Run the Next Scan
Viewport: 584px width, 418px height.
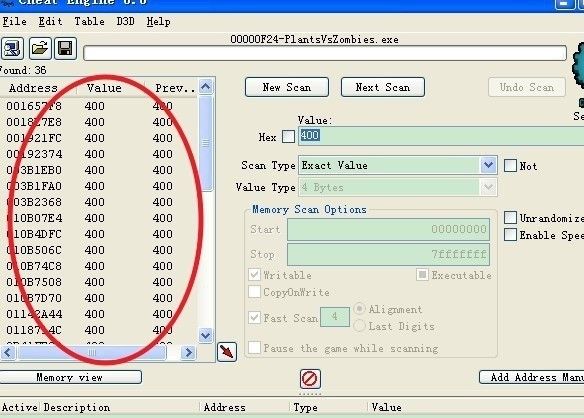pos(383,87)
